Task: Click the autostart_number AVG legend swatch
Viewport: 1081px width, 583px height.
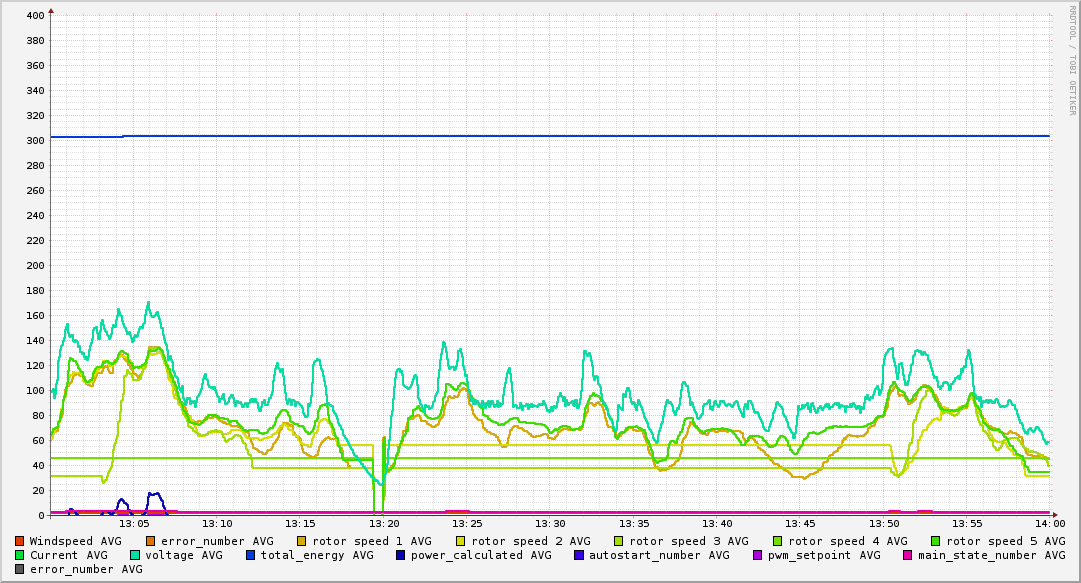Action: coord(578,555)
